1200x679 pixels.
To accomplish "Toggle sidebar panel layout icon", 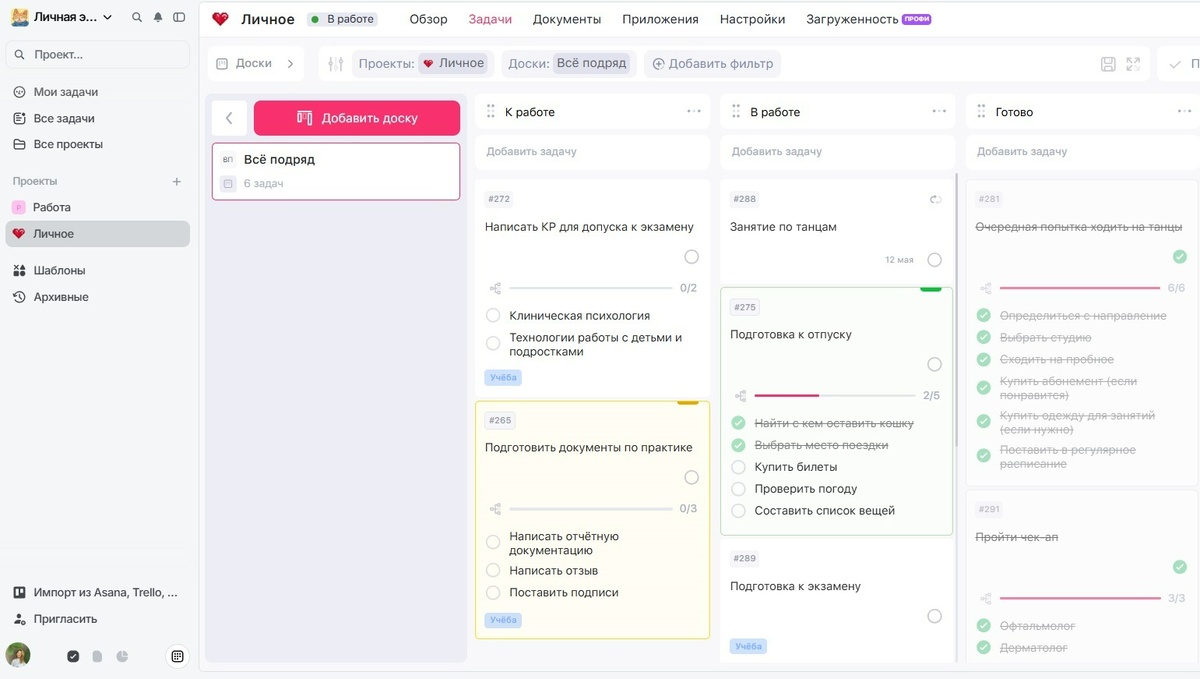I will 179,17.
